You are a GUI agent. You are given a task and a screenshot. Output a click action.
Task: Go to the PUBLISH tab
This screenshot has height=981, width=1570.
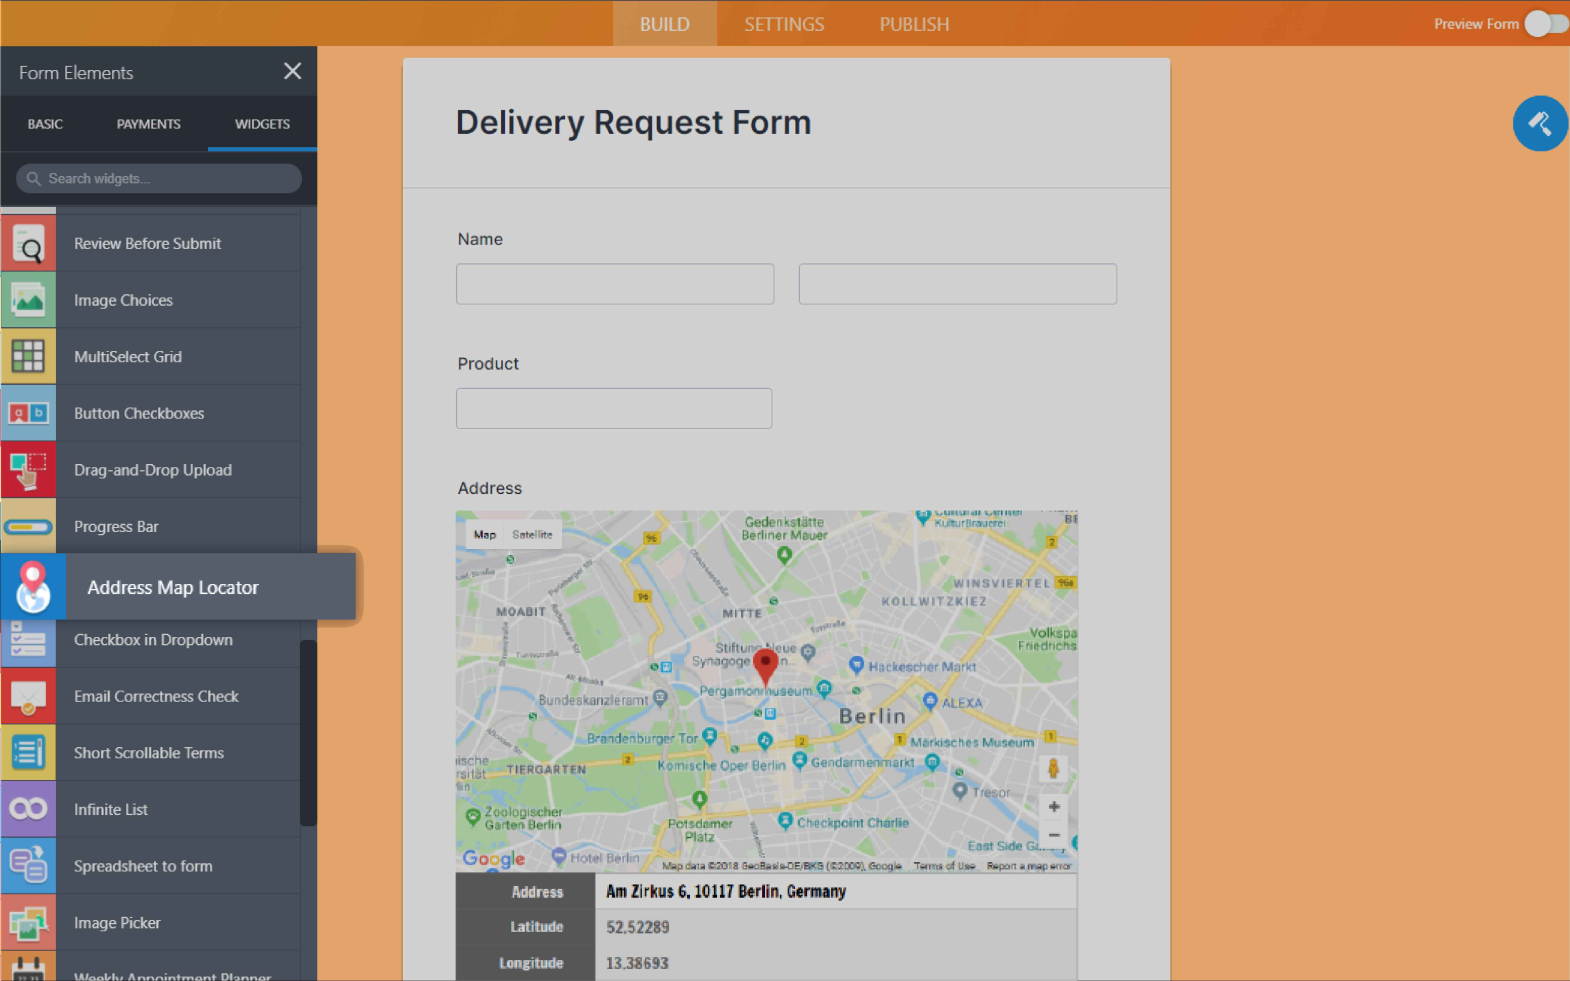914,24
